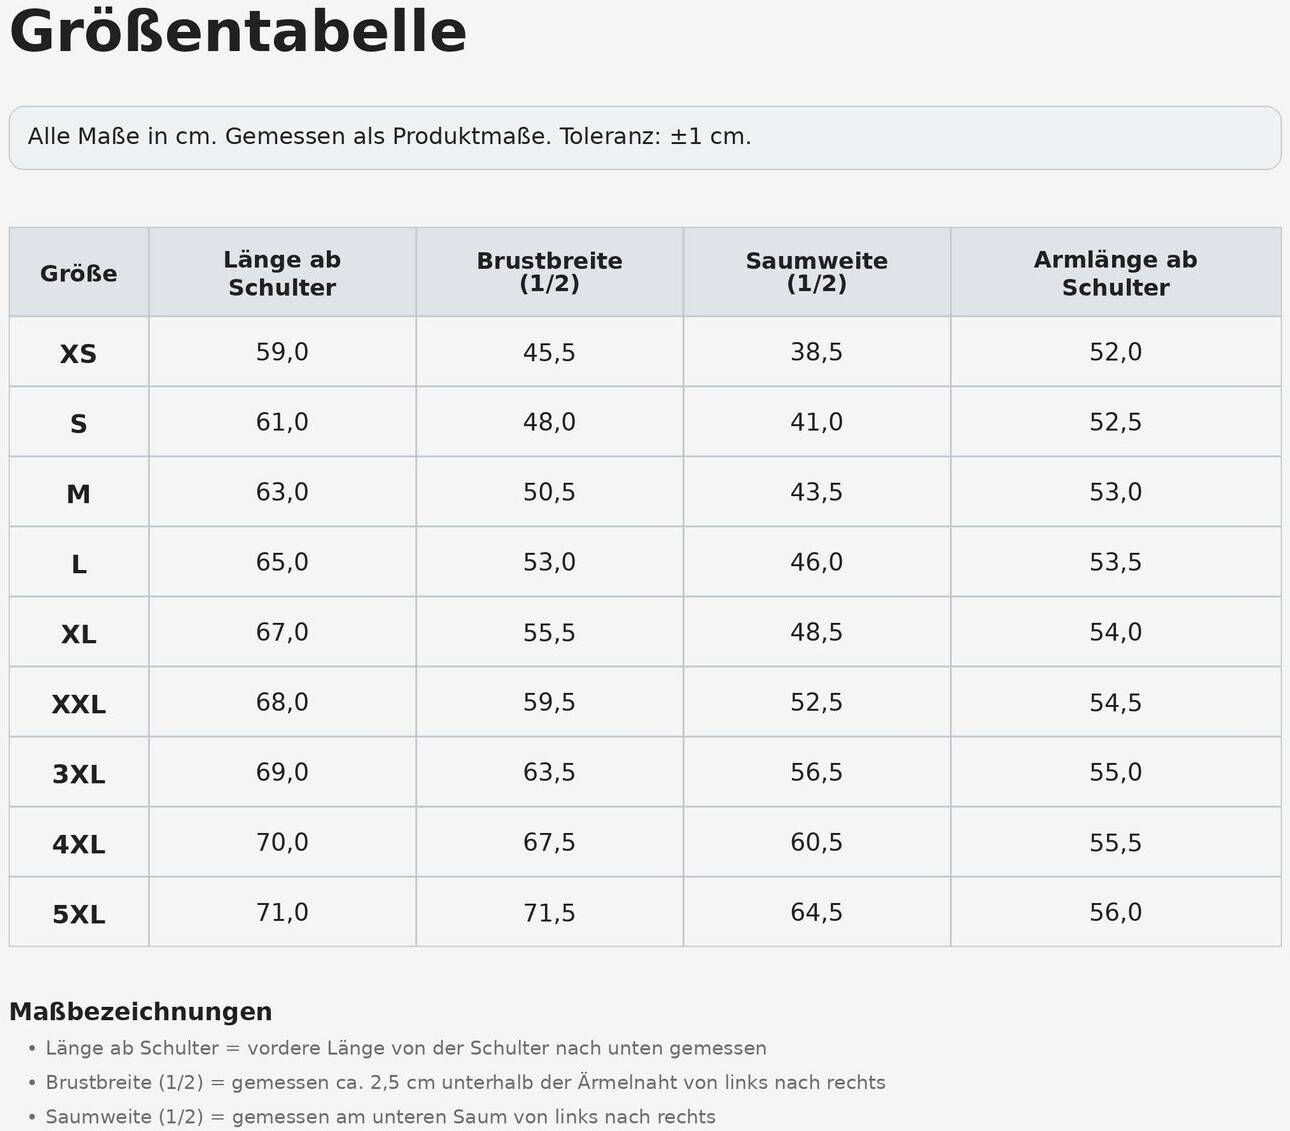Select the Saumweite (1/2) column header
1290x1131 pixels.
click(x=817, y=272)
